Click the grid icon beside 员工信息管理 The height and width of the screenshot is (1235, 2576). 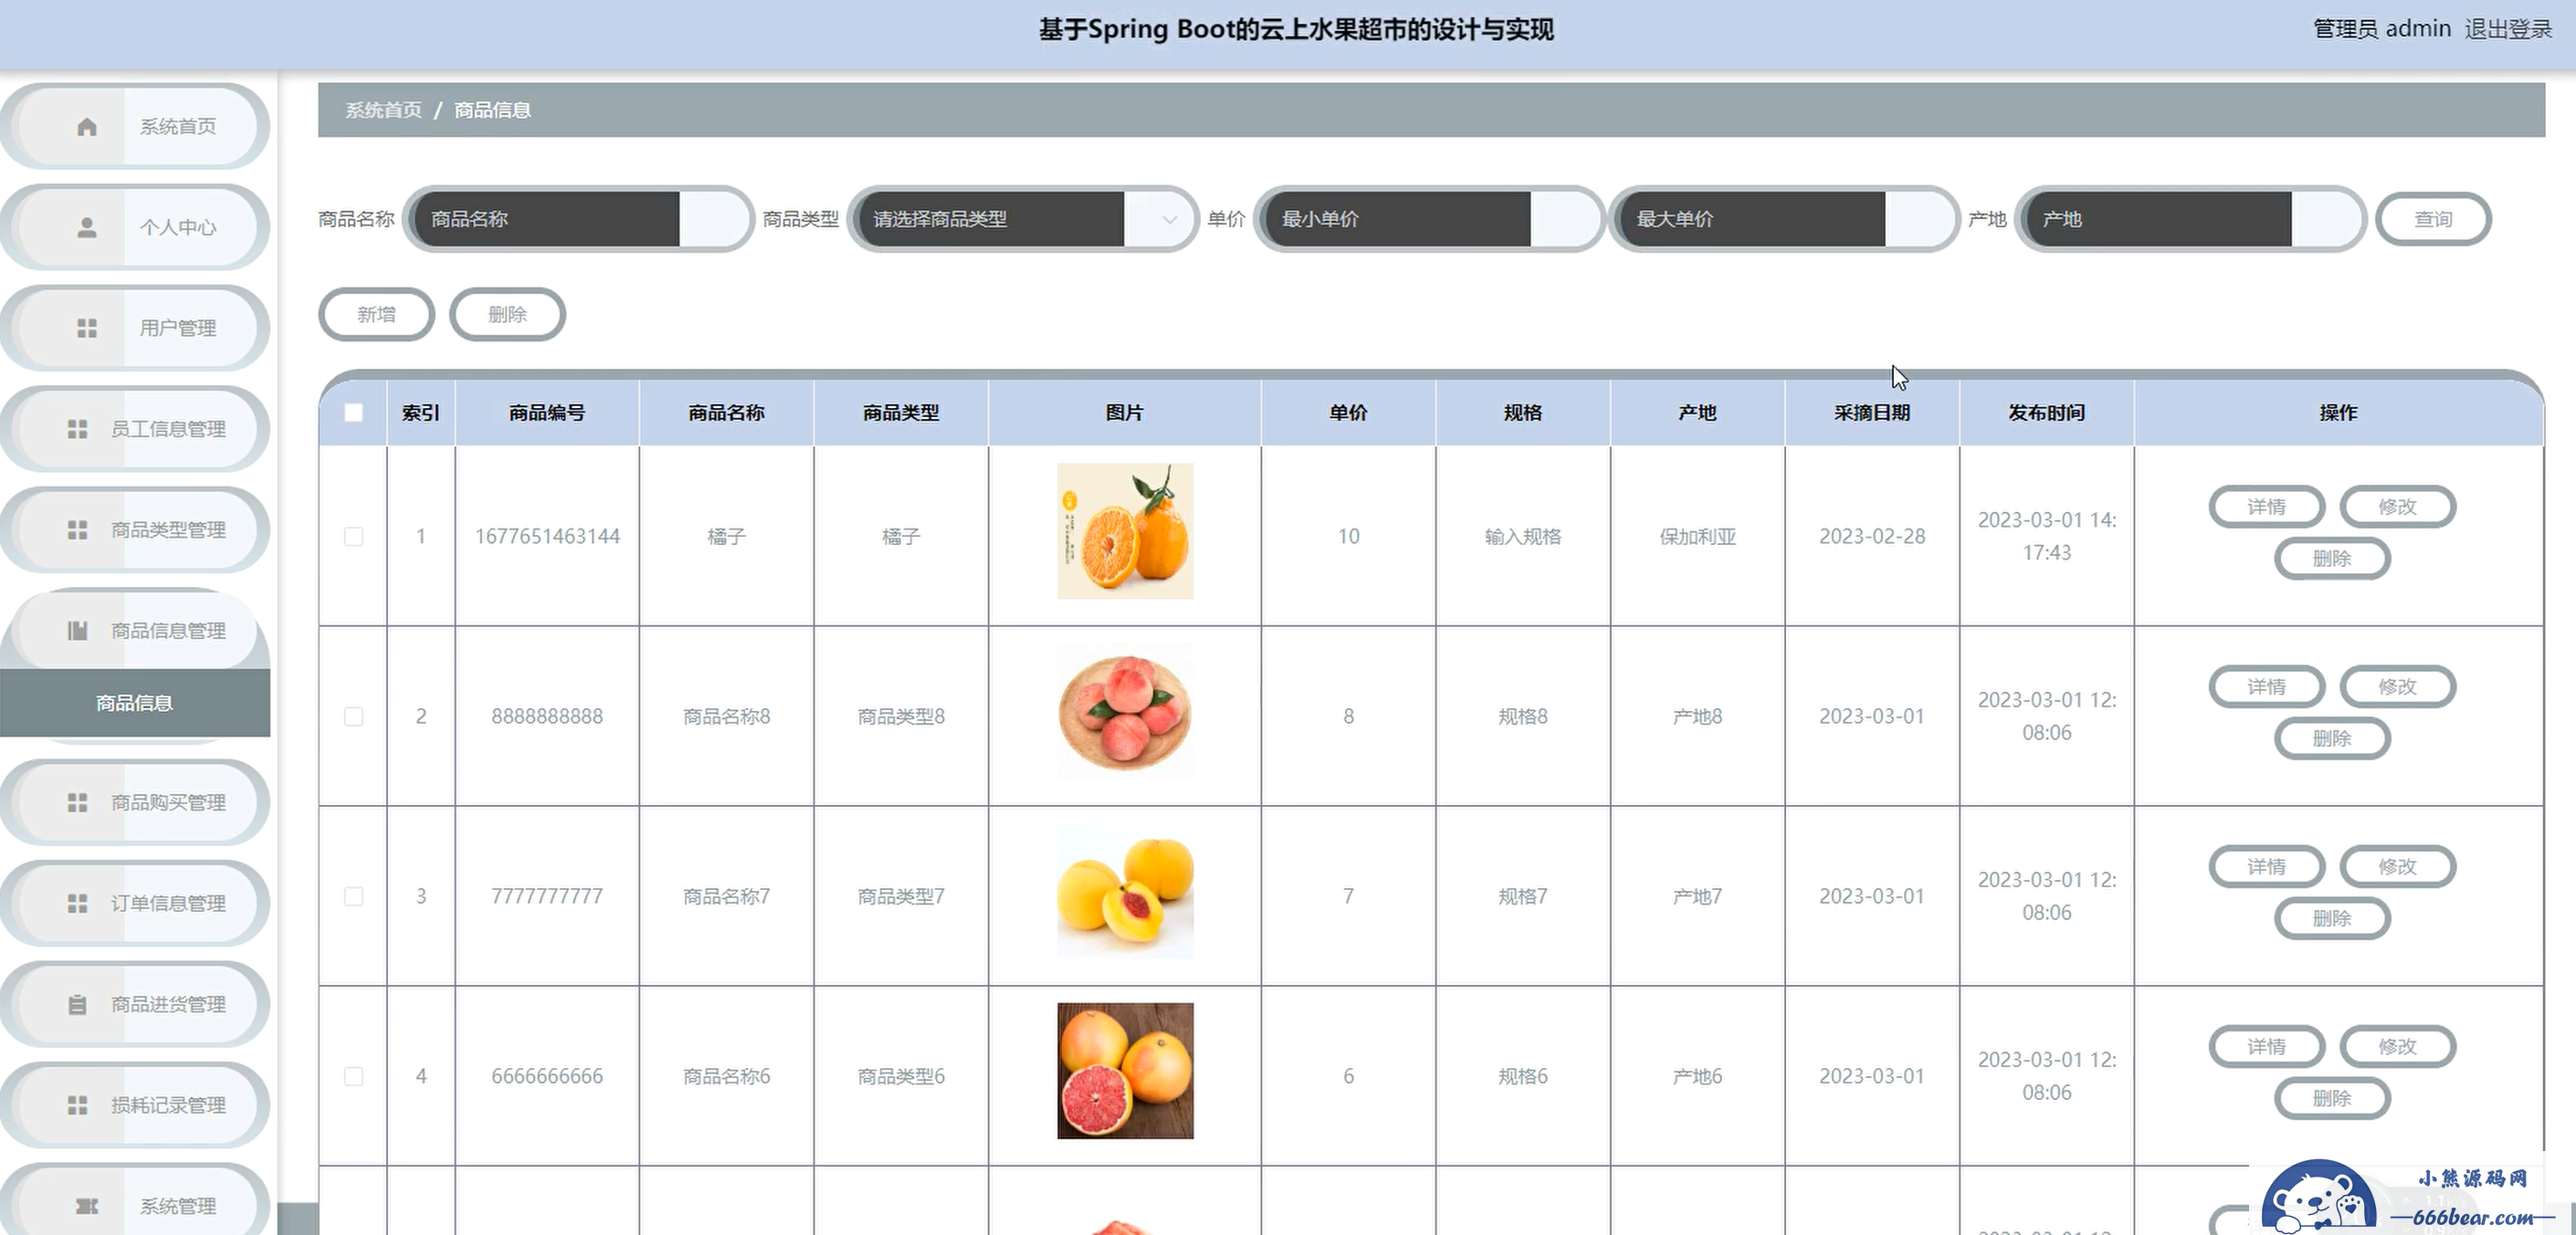tap(77, 429)
